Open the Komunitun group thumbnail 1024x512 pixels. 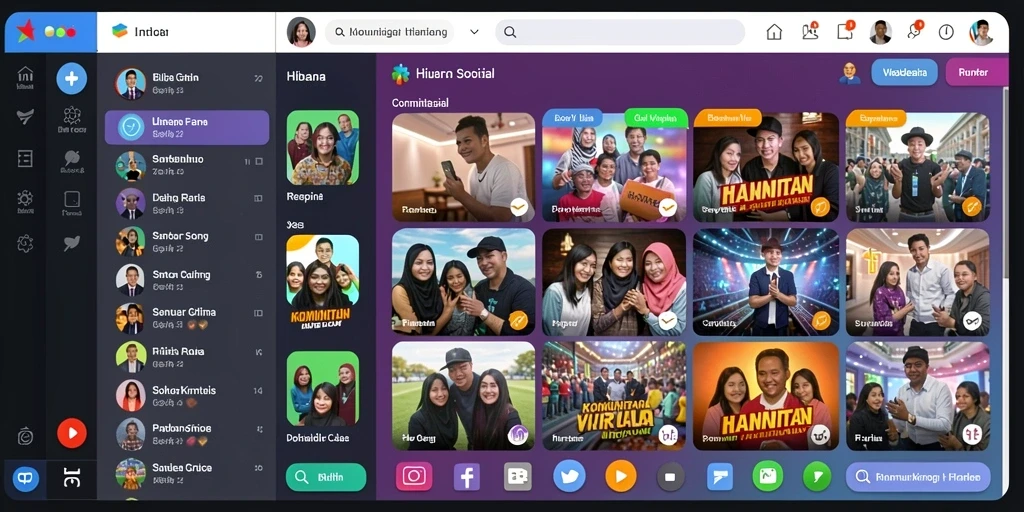click(323, 283)
